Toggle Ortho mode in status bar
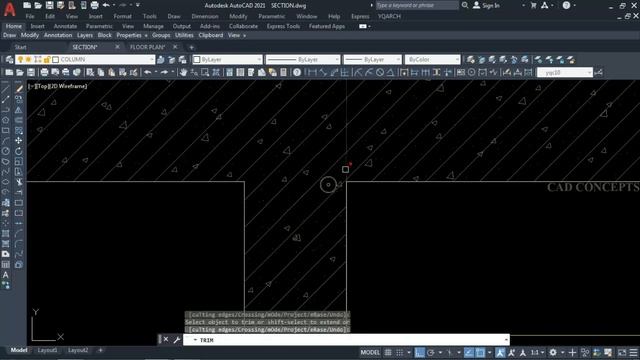Image resolution: width=640 pixels, height=360 pixels. pos(420,352)
